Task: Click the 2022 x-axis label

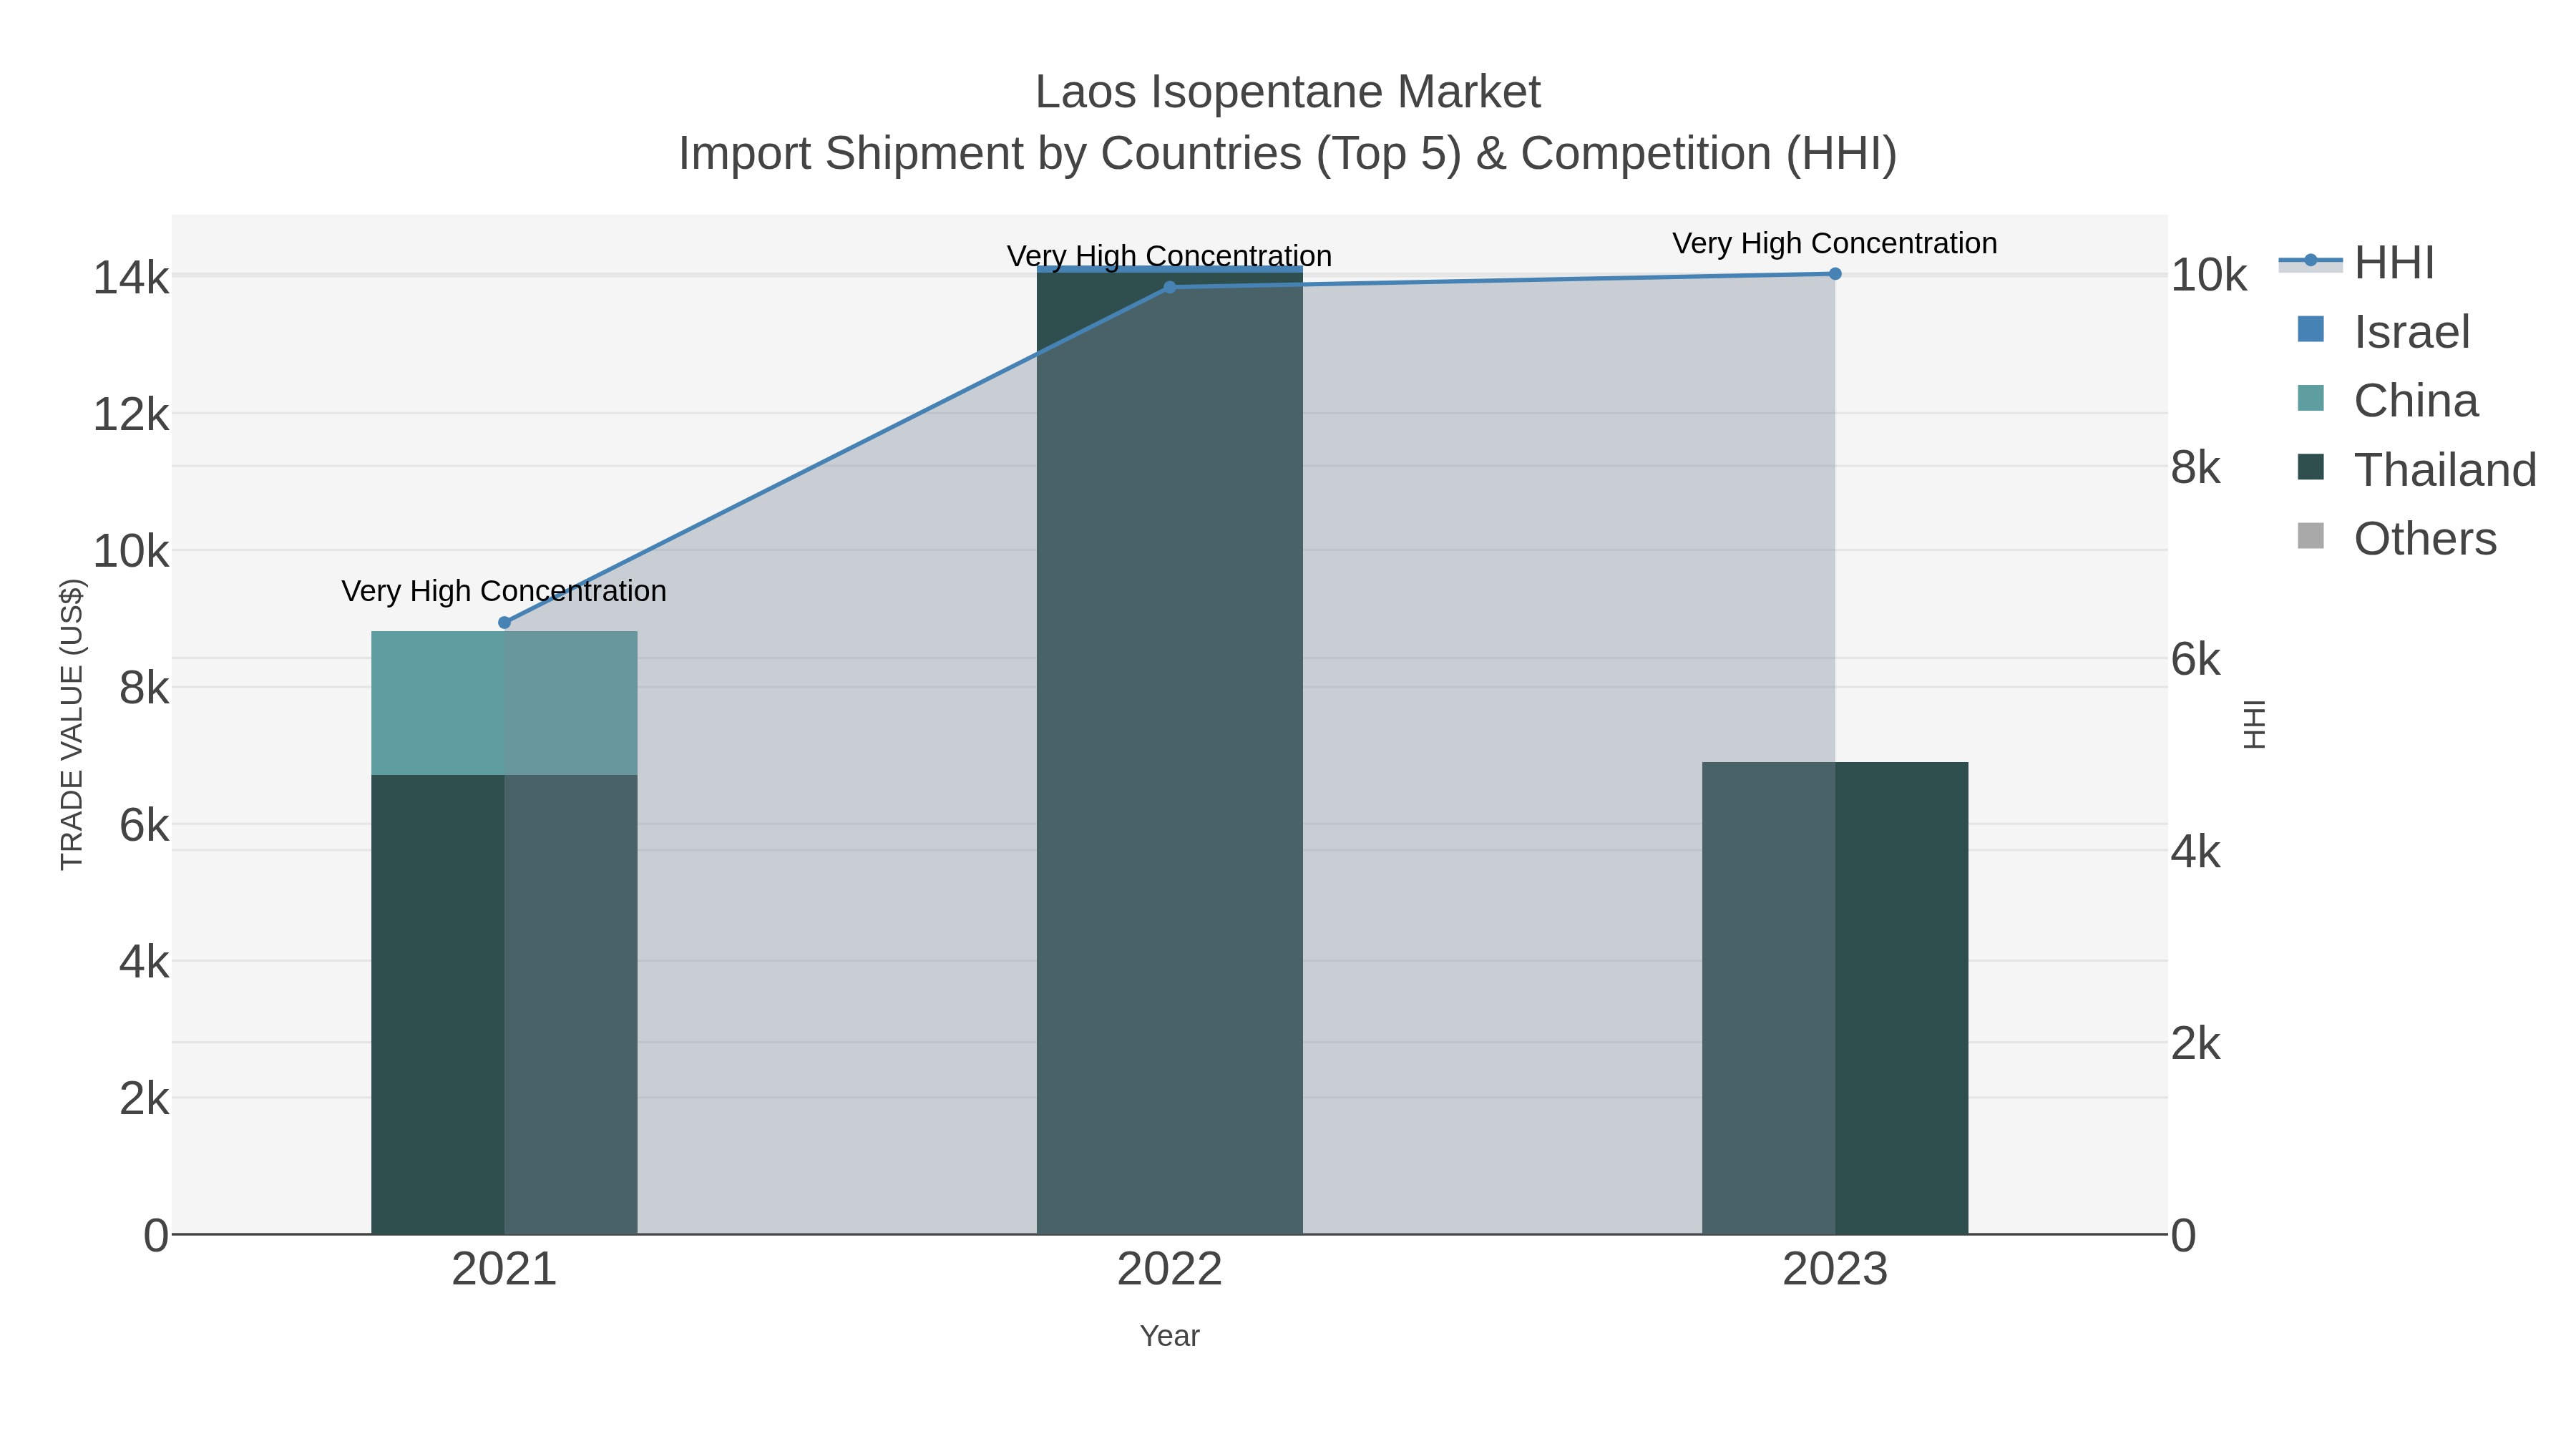Action: (1169, 1269)
